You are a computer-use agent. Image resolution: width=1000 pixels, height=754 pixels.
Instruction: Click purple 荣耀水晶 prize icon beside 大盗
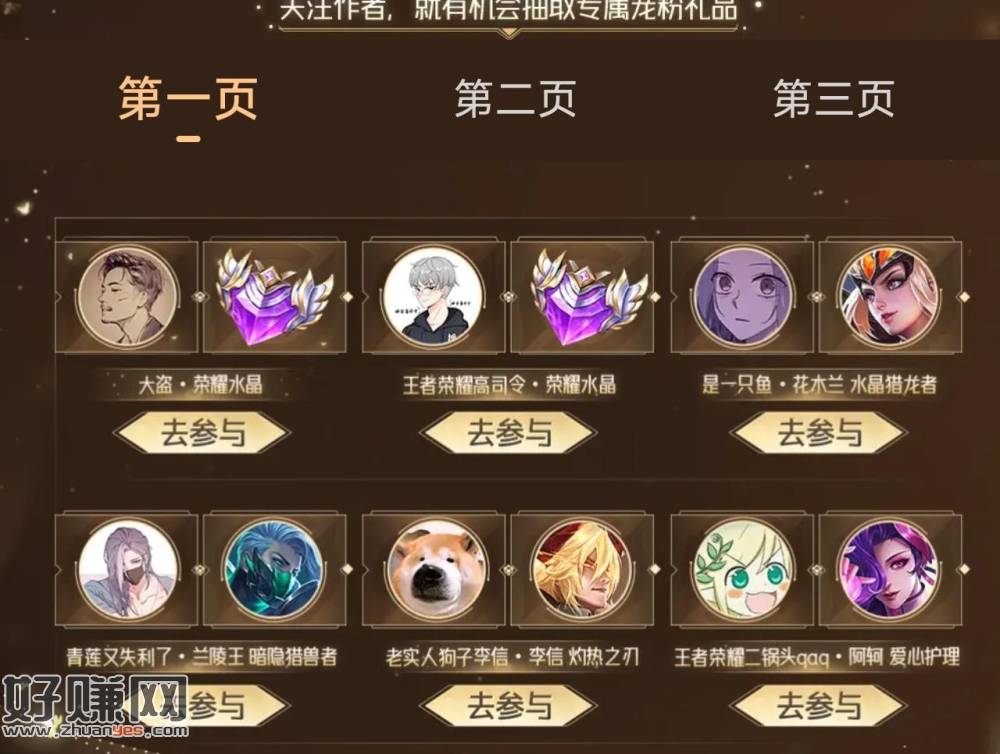275,297
